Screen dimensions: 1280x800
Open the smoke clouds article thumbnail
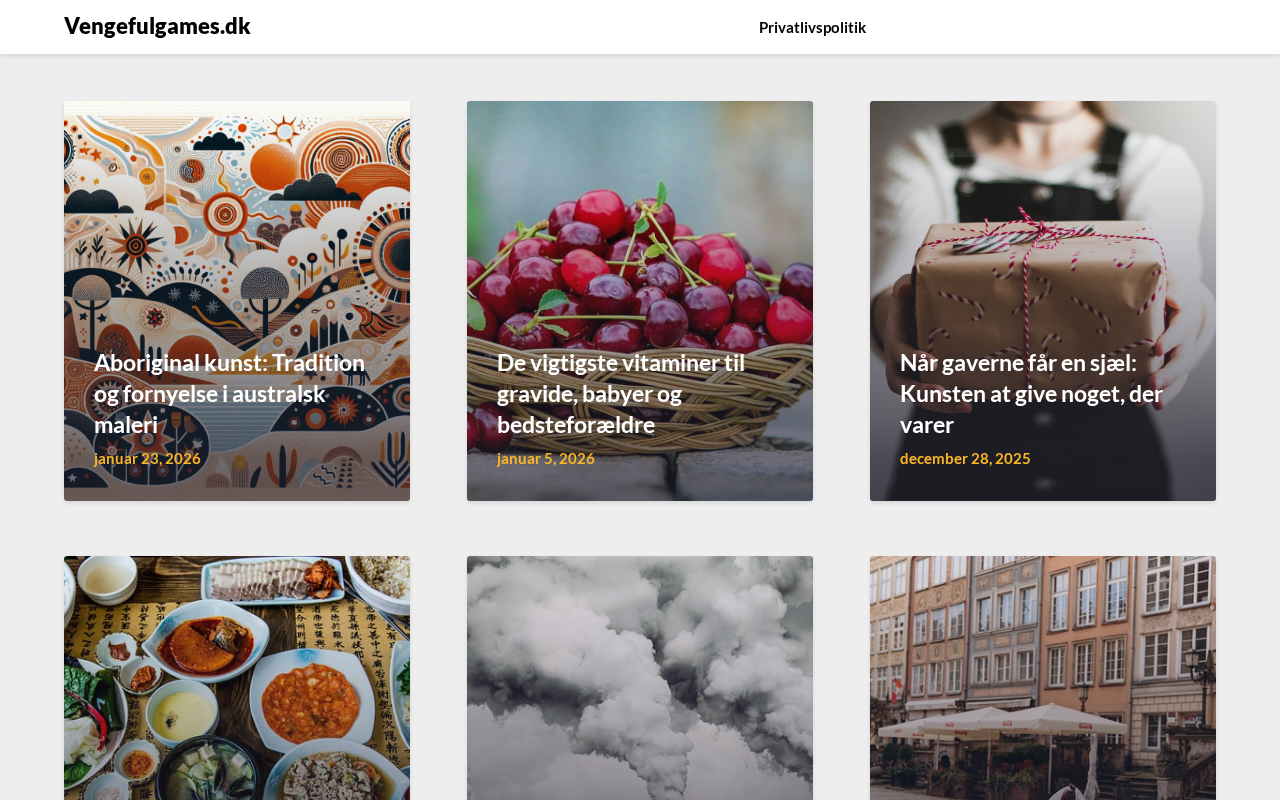point(640,678)
